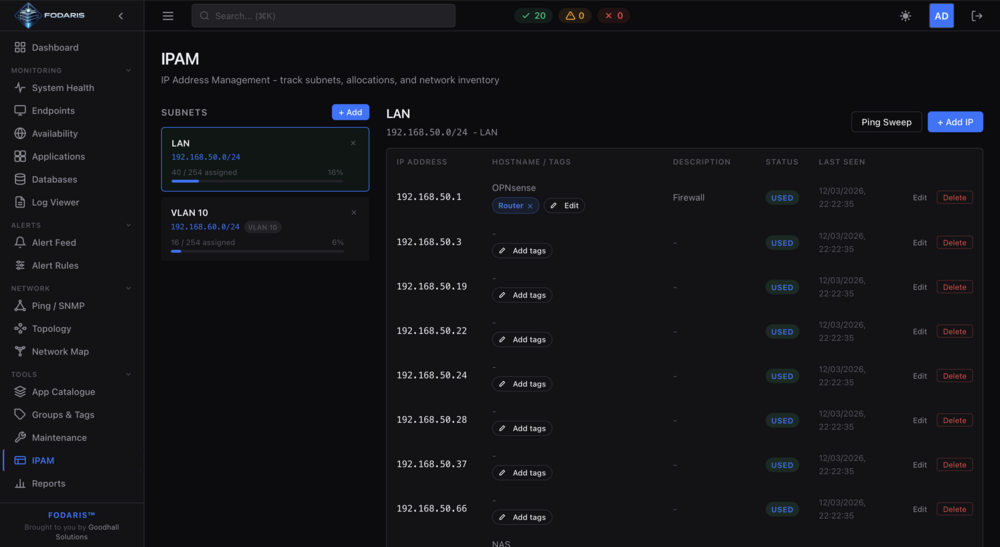Screen dimensions: 1000x547
Task: Click the USED status of 192.168.50.24
Action: coord(782,376)
